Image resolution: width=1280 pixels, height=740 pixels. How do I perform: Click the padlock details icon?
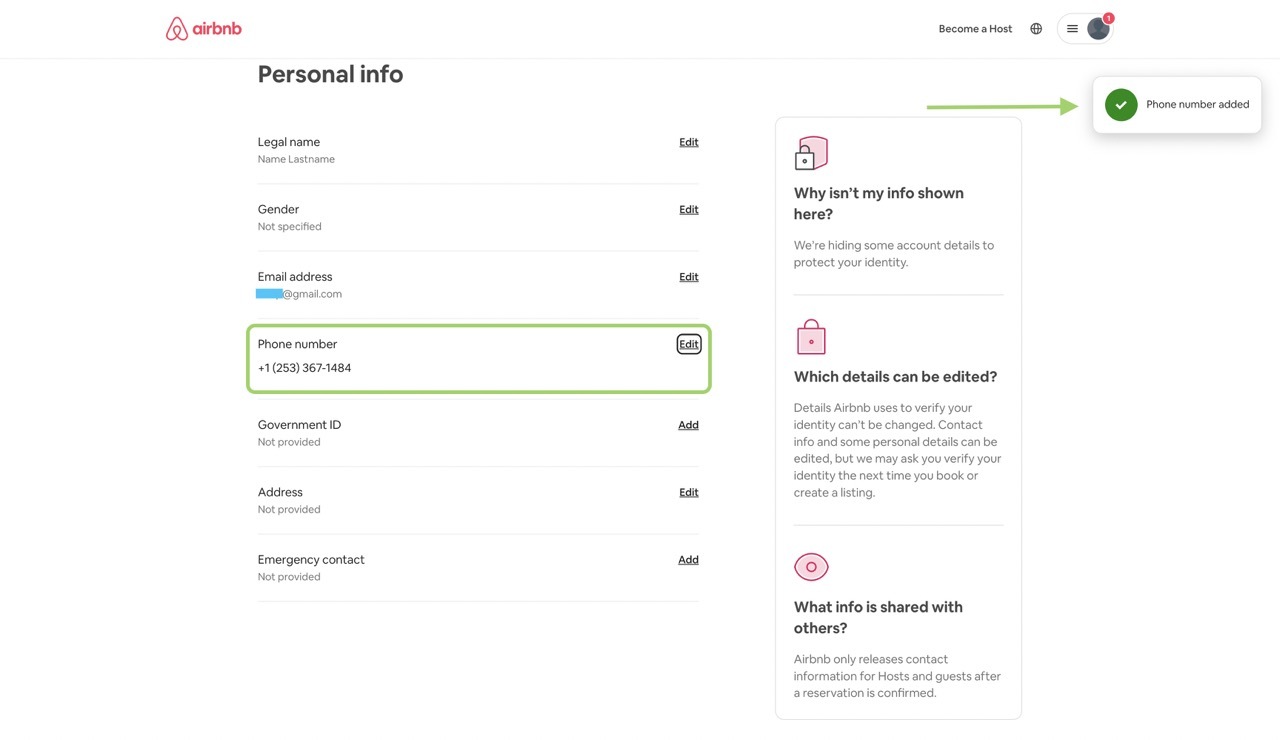point(811,337)
